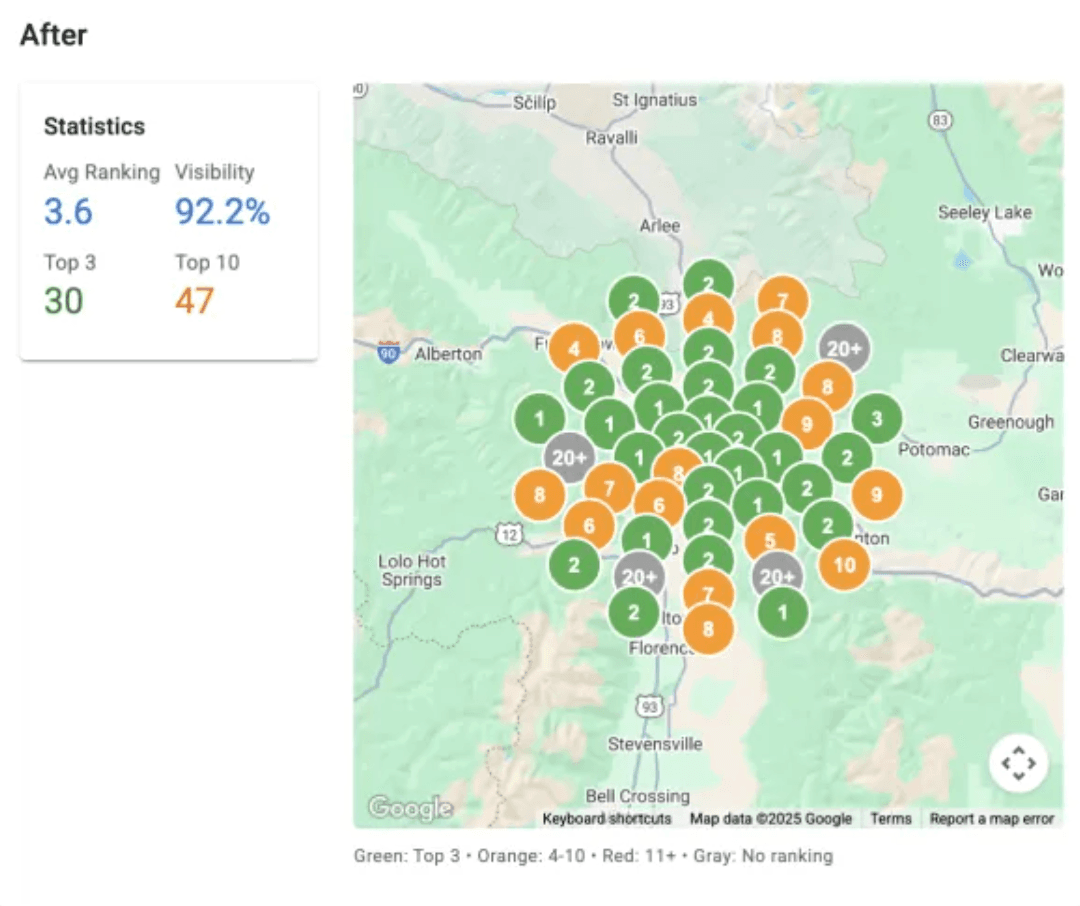1080x906 pixels.
Task: Click green "3" marker near Greenough
Action: [877, 419]
